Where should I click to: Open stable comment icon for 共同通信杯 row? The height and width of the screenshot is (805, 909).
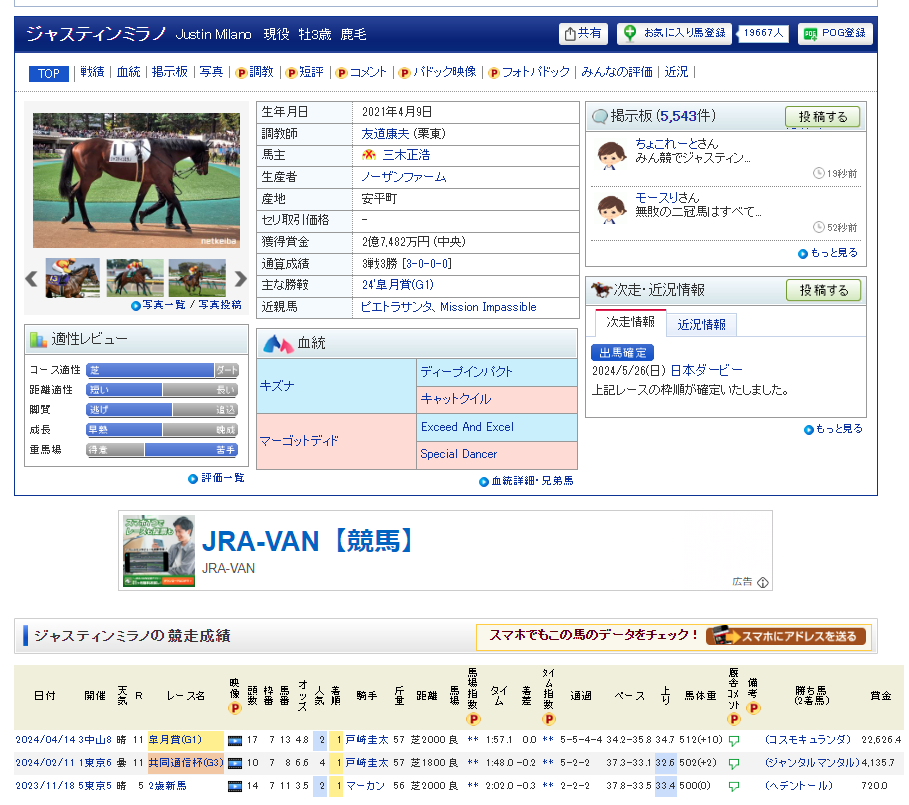pyautogui.click(x=734, y=762)
